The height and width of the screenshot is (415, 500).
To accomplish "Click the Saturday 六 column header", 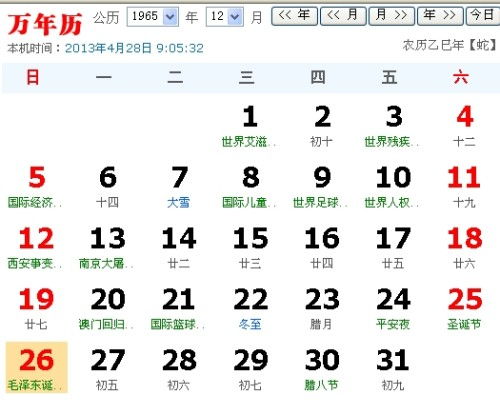I will click(461, 77).
